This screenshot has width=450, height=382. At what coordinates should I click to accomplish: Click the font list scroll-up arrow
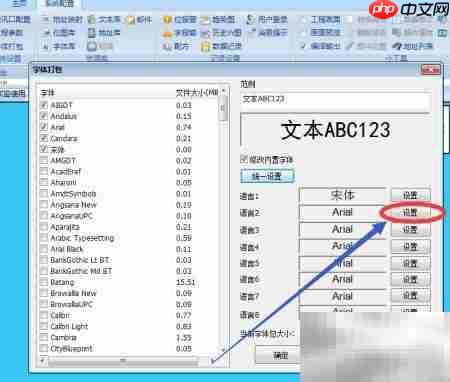point(223,92)
